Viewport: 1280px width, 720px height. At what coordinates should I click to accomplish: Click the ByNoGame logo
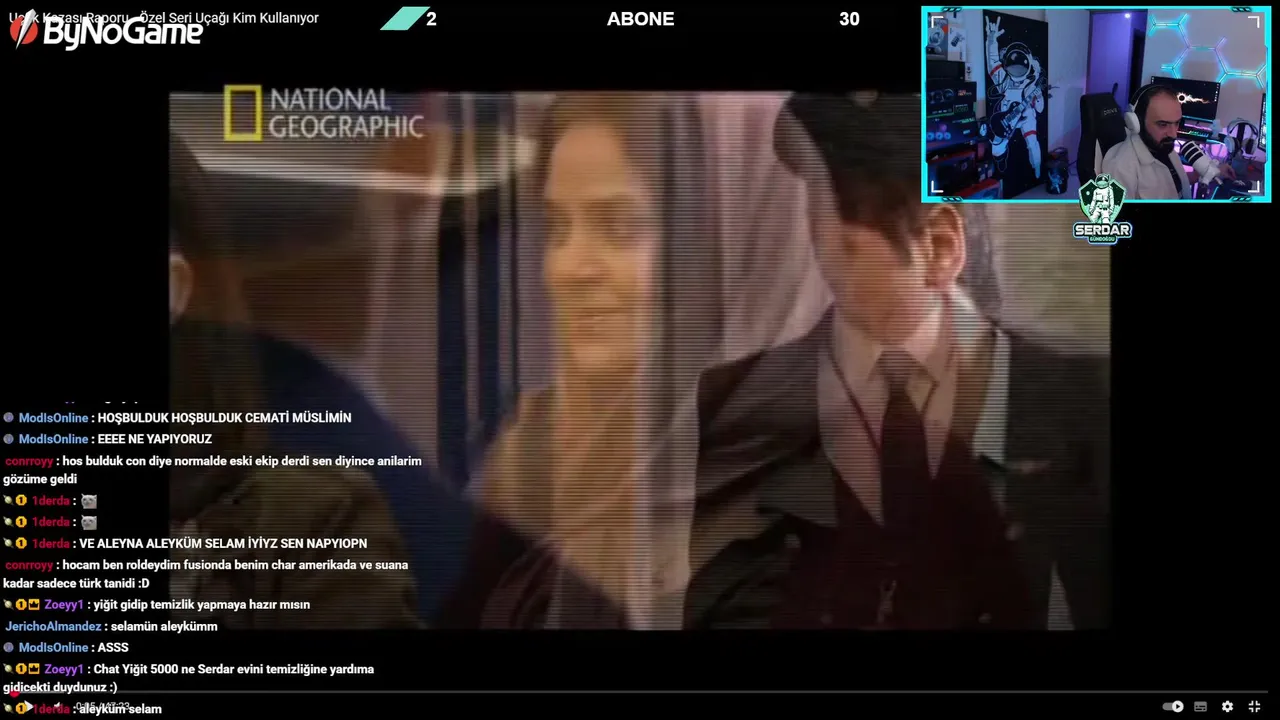point(106,33)
